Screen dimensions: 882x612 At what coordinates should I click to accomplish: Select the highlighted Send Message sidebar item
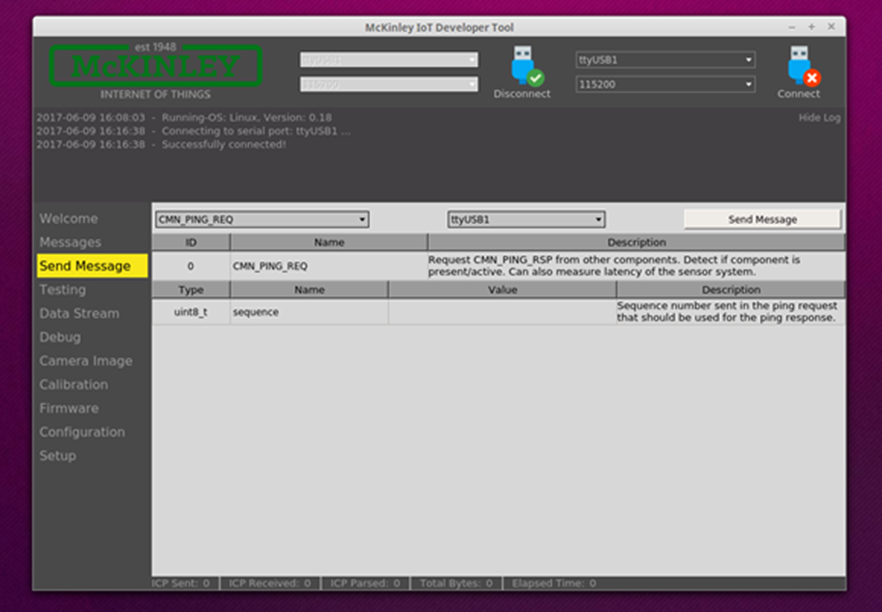point(92,266)
